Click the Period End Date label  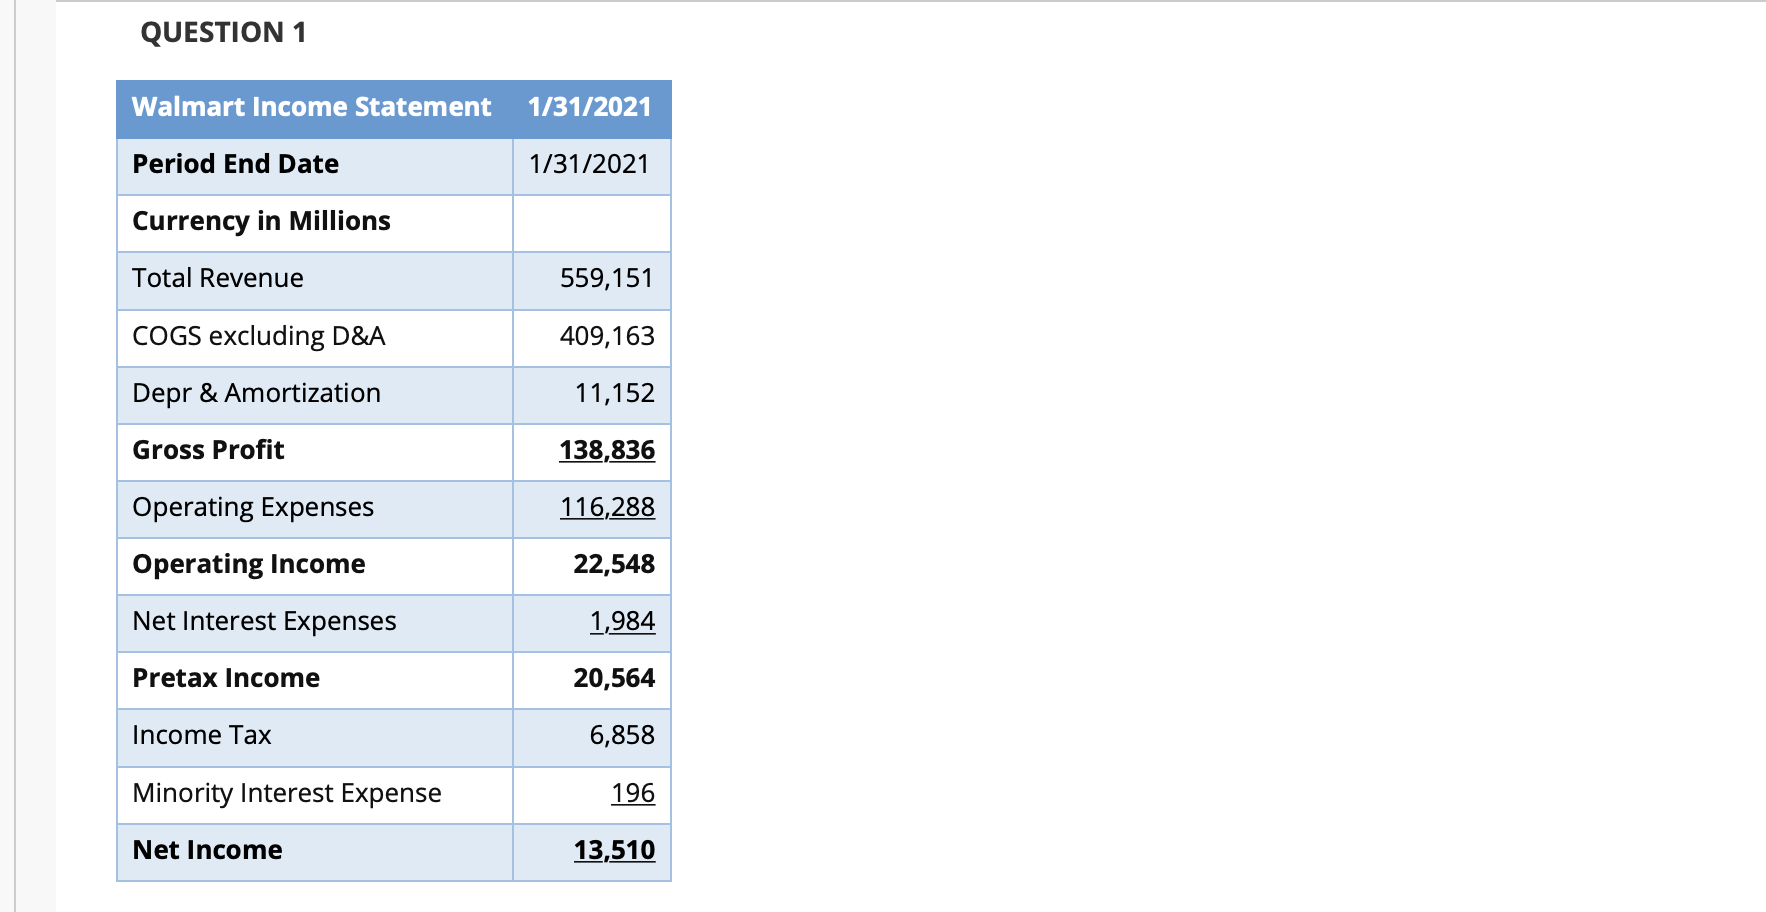tap(236, 164)
